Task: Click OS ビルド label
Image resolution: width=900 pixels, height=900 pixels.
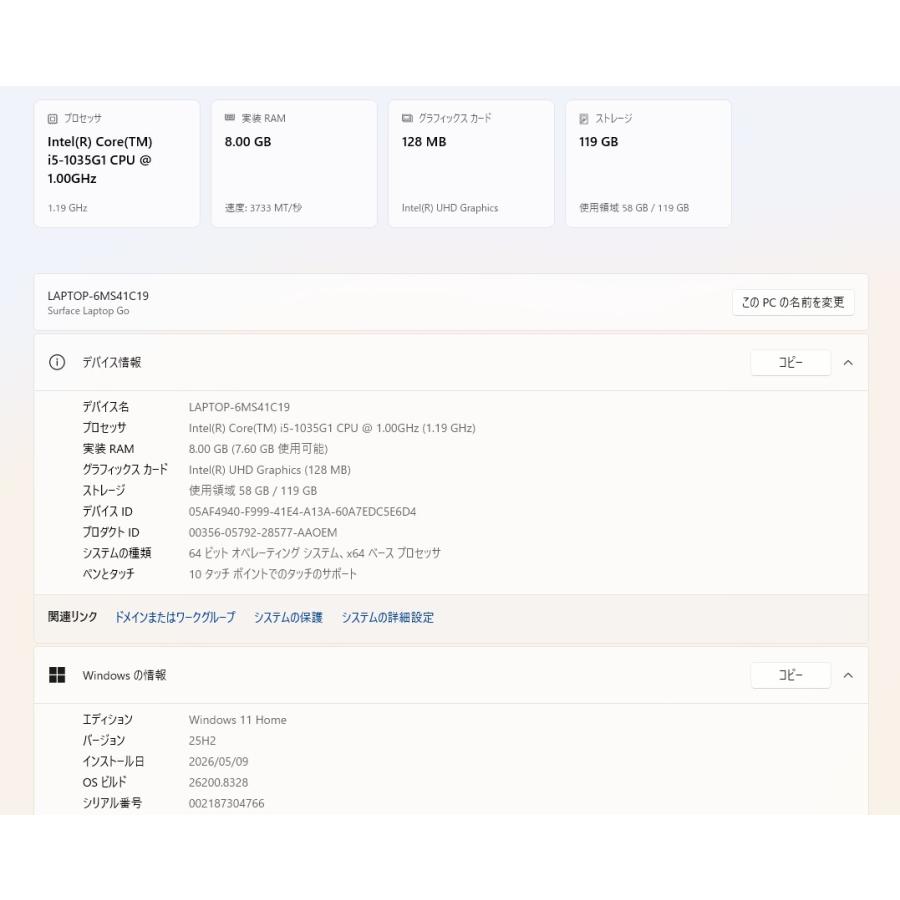Action: click(x=104, y=782)
